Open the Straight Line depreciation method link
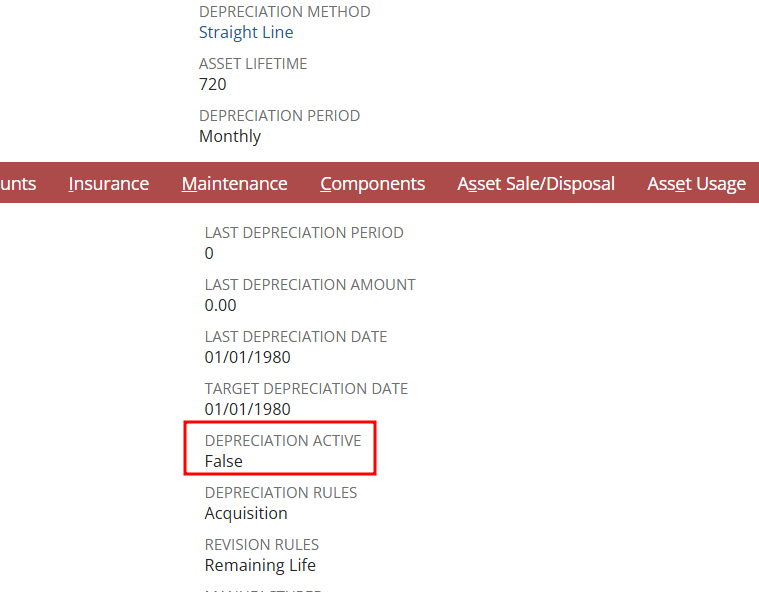Image resolution: width=759 pixels, height=592 pixels. [246, 32]
